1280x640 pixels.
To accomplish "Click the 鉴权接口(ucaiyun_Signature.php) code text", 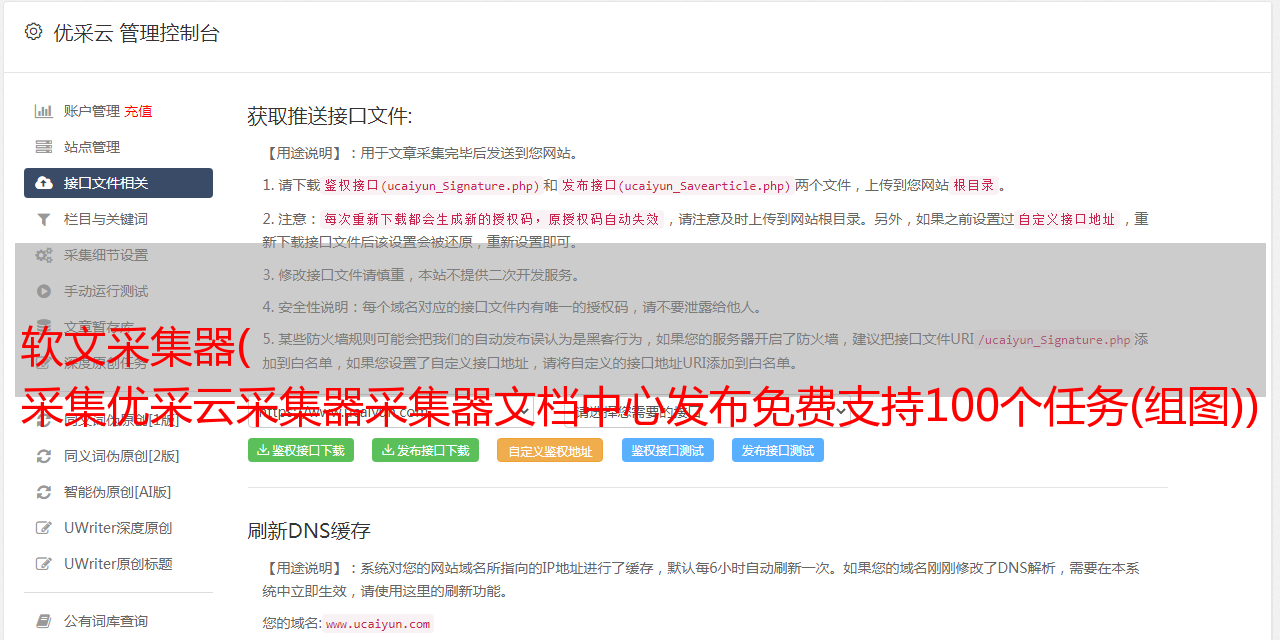I will [431, 185].
